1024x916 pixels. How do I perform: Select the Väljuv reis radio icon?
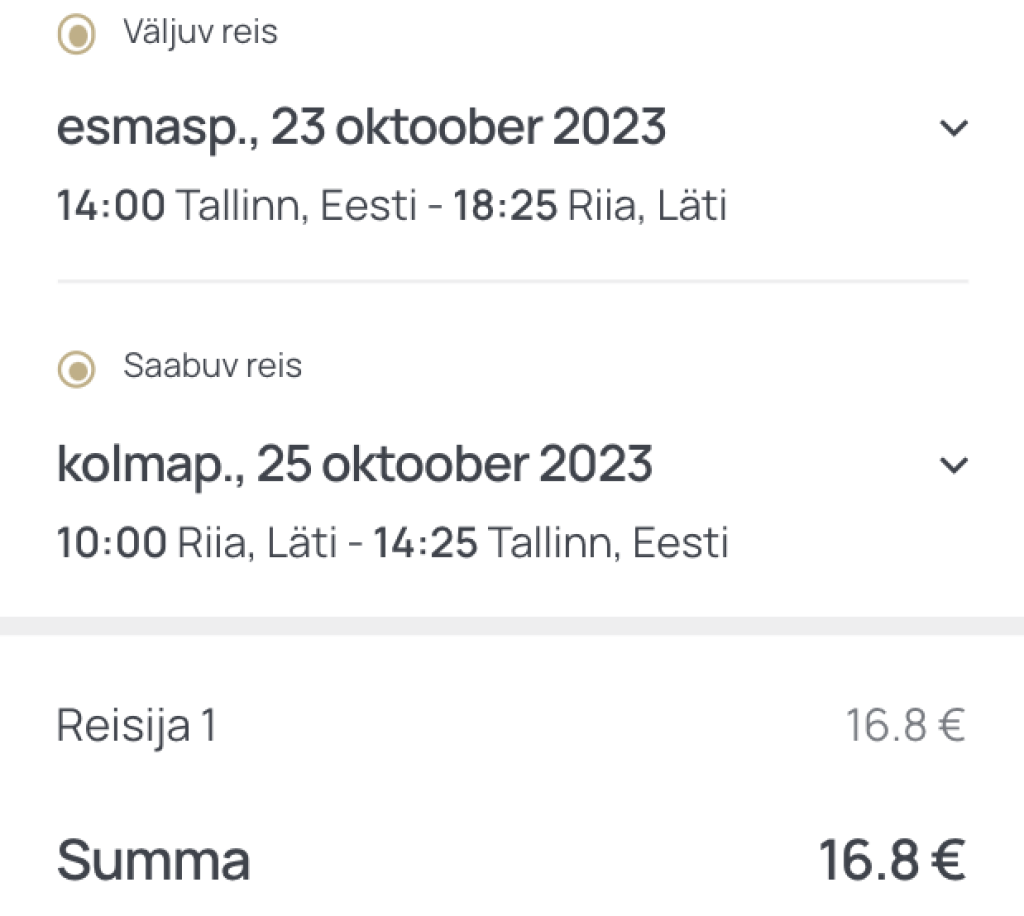[77, 36]
